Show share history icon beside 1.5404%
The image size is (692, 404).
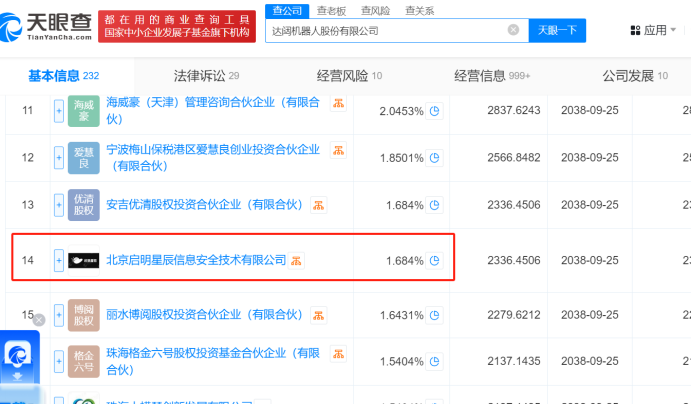click(434, 362)
